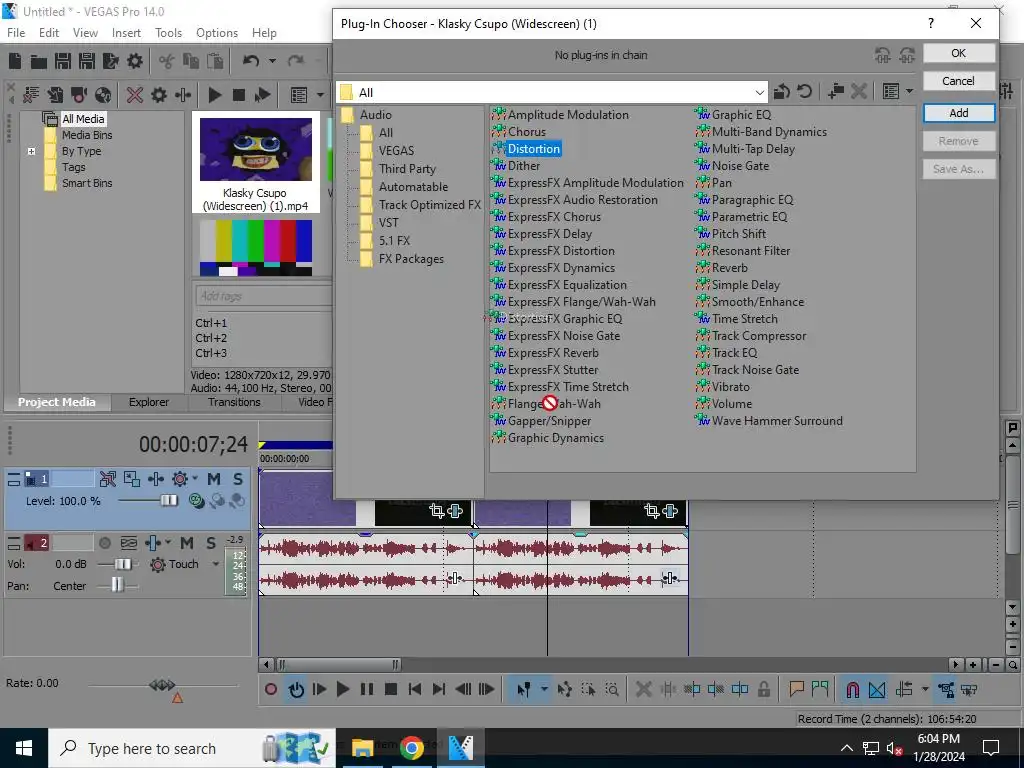
Task: Select the Zoom Edit Tool magnifier icon
Action: [x=612, y=689]
